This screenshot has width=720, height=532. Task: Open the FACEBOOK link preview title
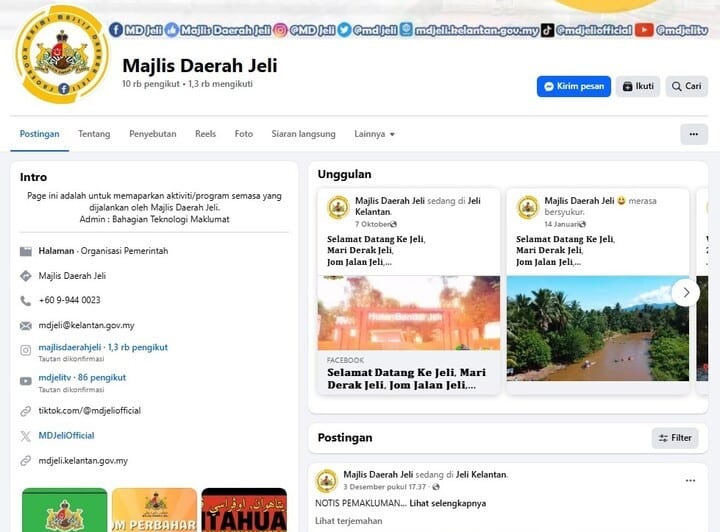coord(406,379)
